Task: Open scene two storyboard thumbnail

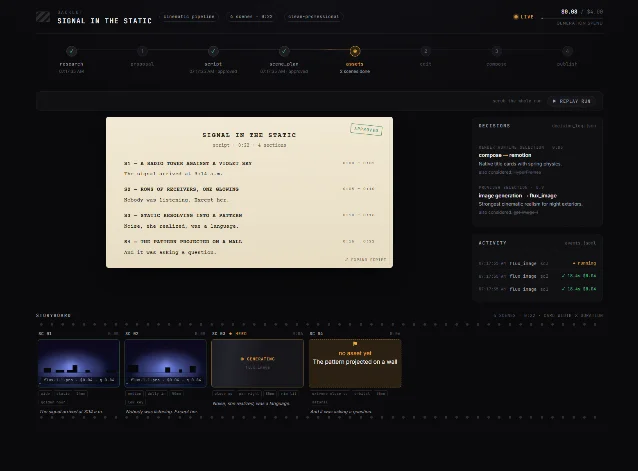Action: tap(165, 363)
